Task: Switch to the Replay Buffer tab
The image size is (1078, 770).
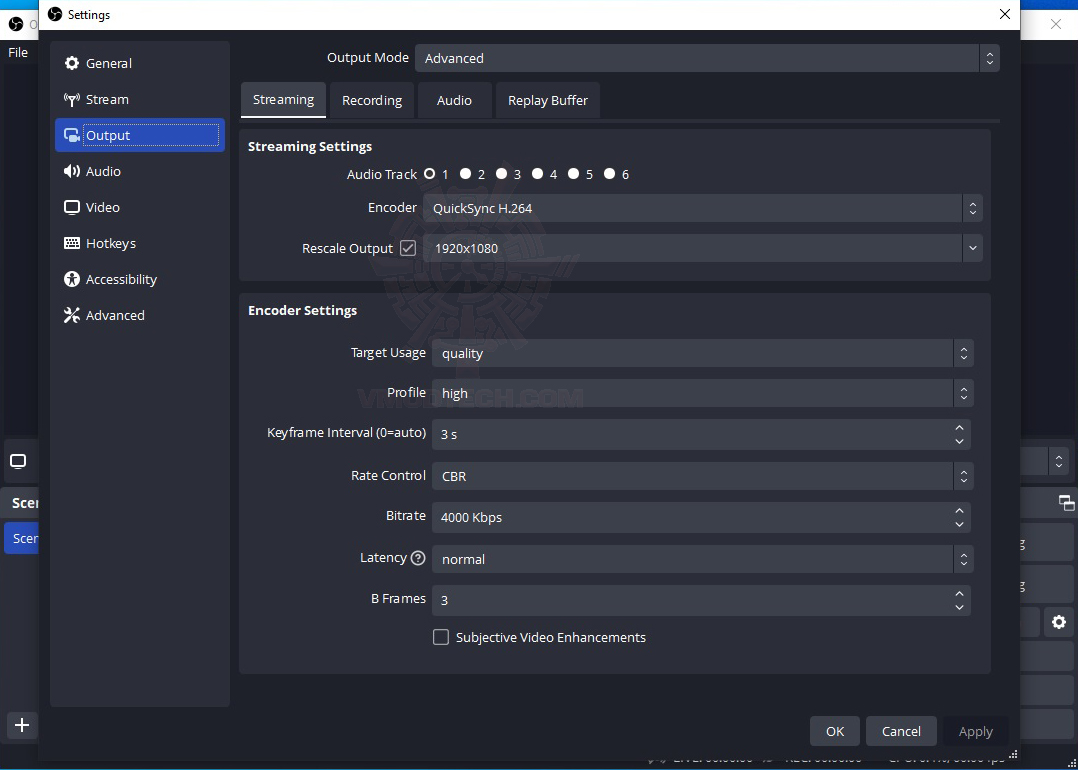Action: point(548,100)
